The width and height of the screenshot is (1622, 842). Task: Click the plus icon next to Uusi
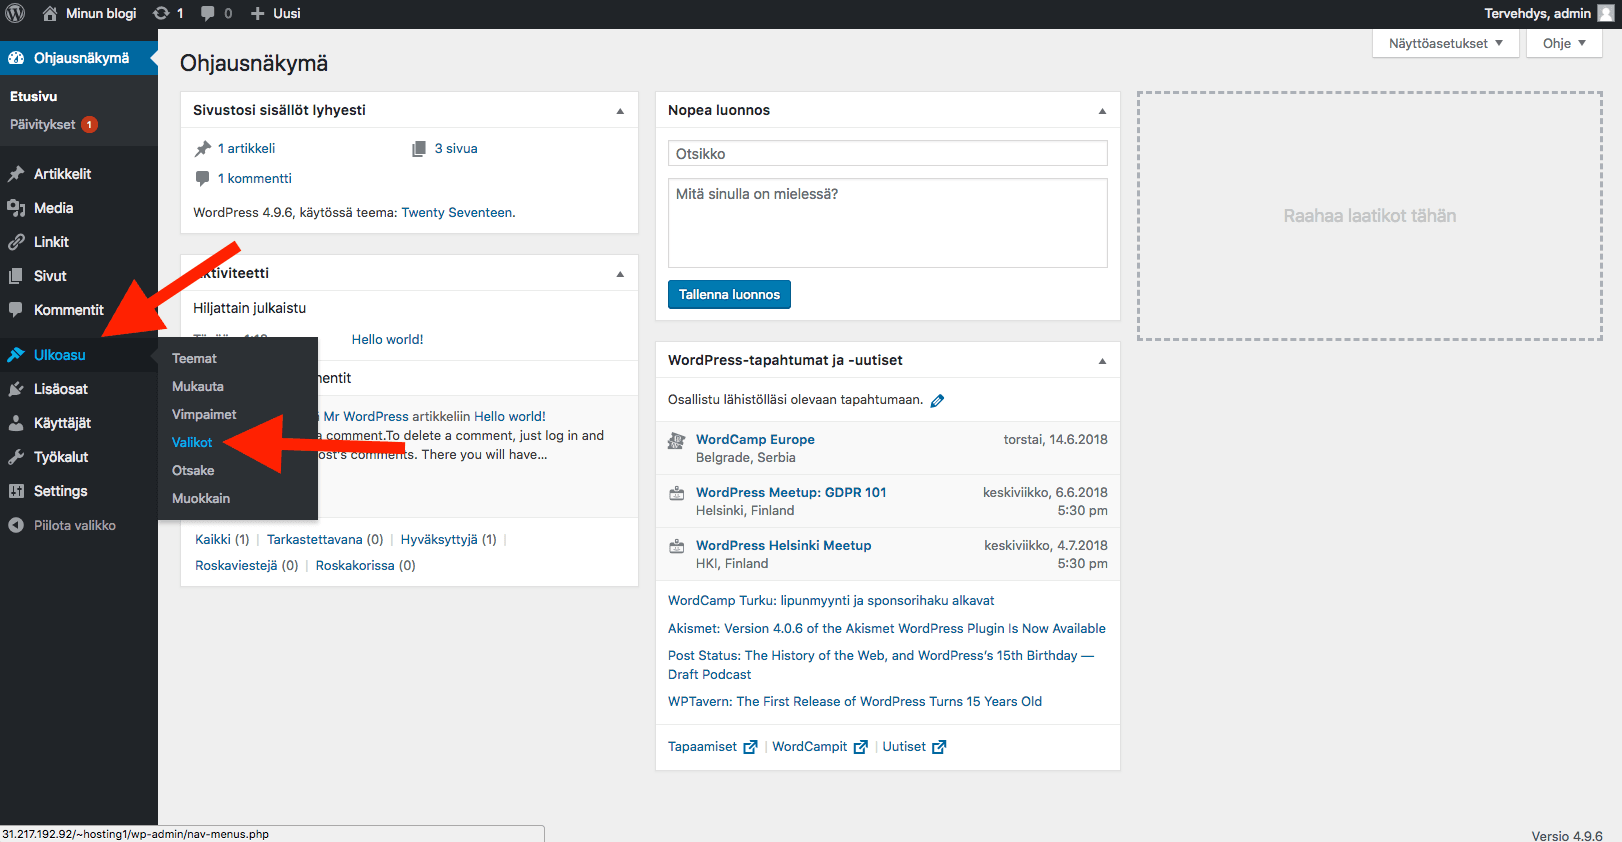point(257,13)
